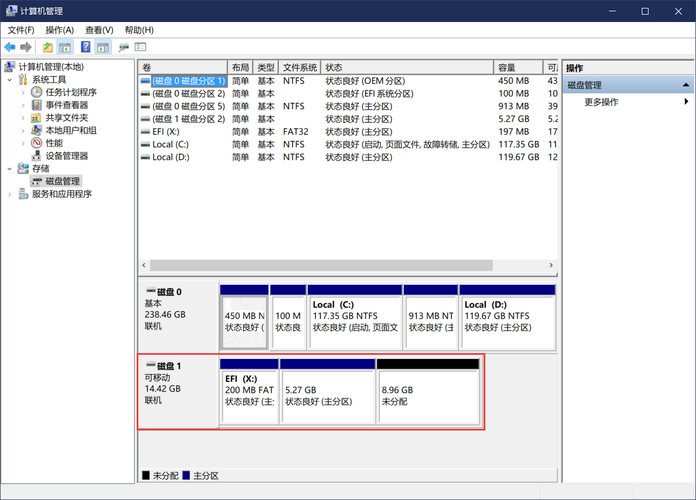Click the Forward arrow toolbar icon
The height and width of the screenshot is (500, 696).
click(26, 47)
